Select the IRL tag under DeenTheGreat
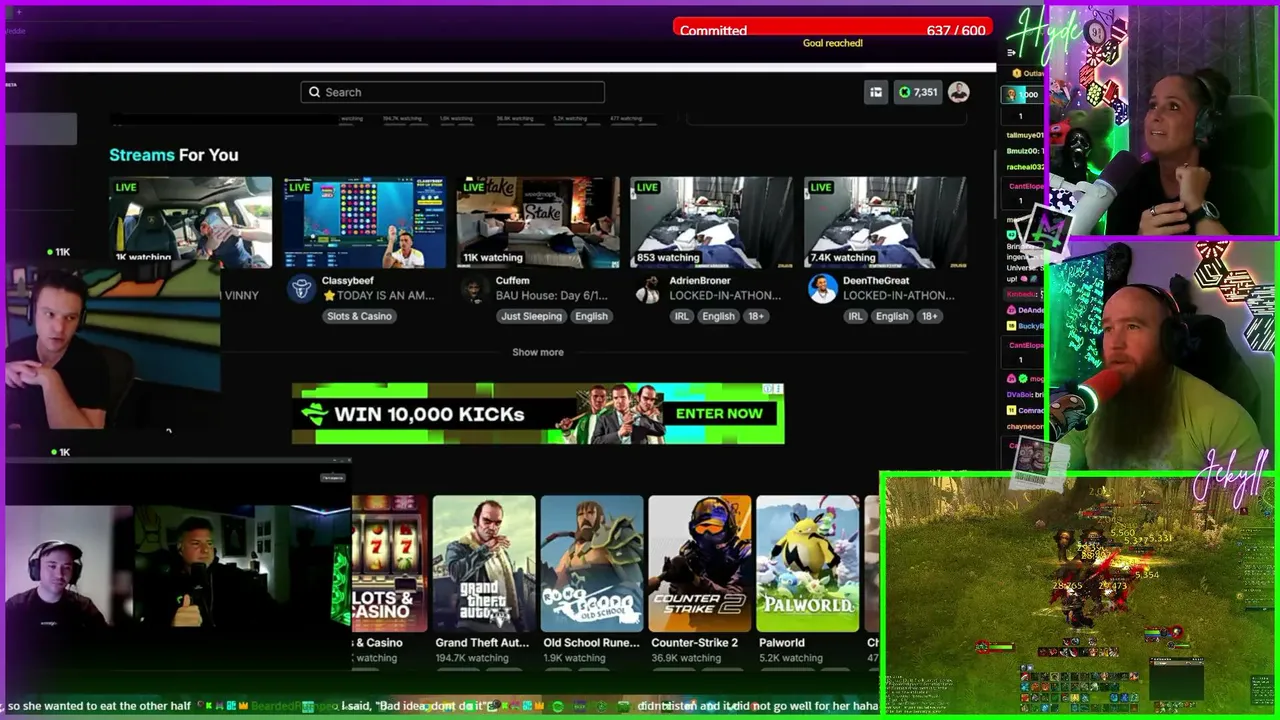 pyautogui.click(x=855, y=316)
